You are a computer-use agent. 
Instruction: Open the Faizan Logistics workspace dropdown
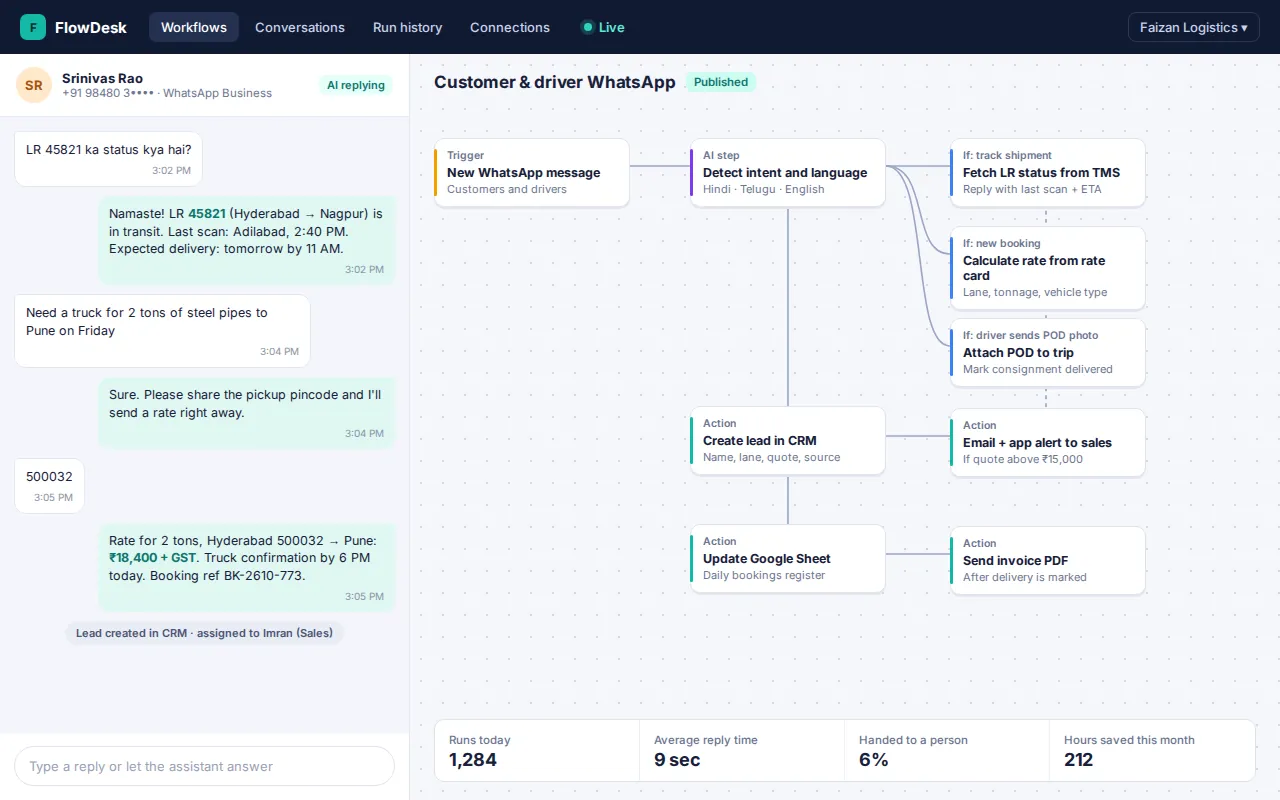1194,27
